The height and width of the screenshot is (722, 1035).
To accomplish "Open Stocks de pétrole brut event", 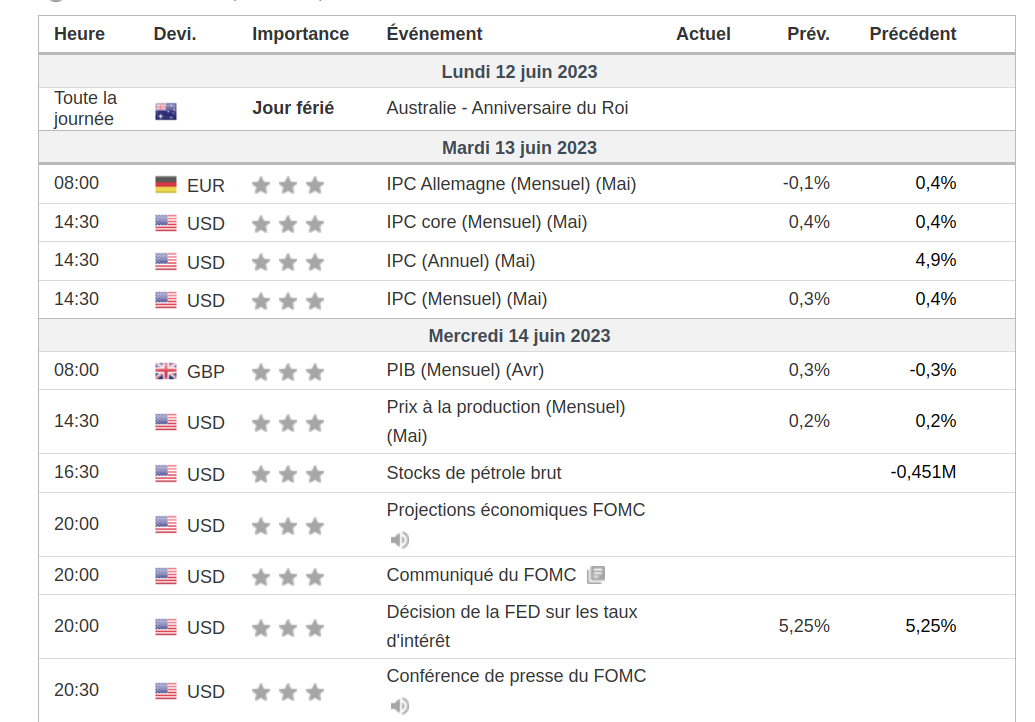I will [x=474, y=473].
